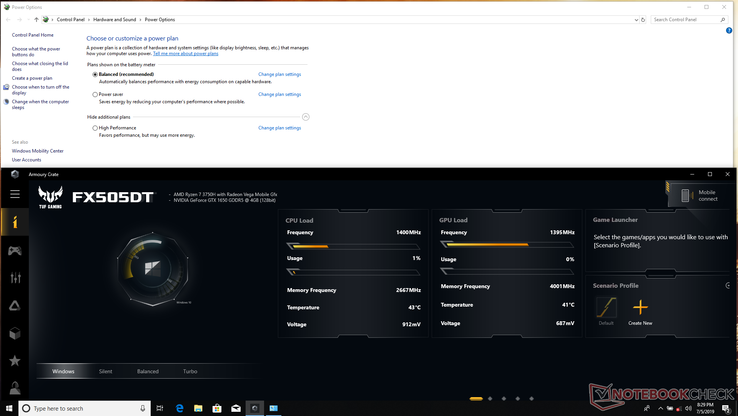Screen dimensions: 738x416
Task: Open Control Panel Home link
Action: click(32, 35)
